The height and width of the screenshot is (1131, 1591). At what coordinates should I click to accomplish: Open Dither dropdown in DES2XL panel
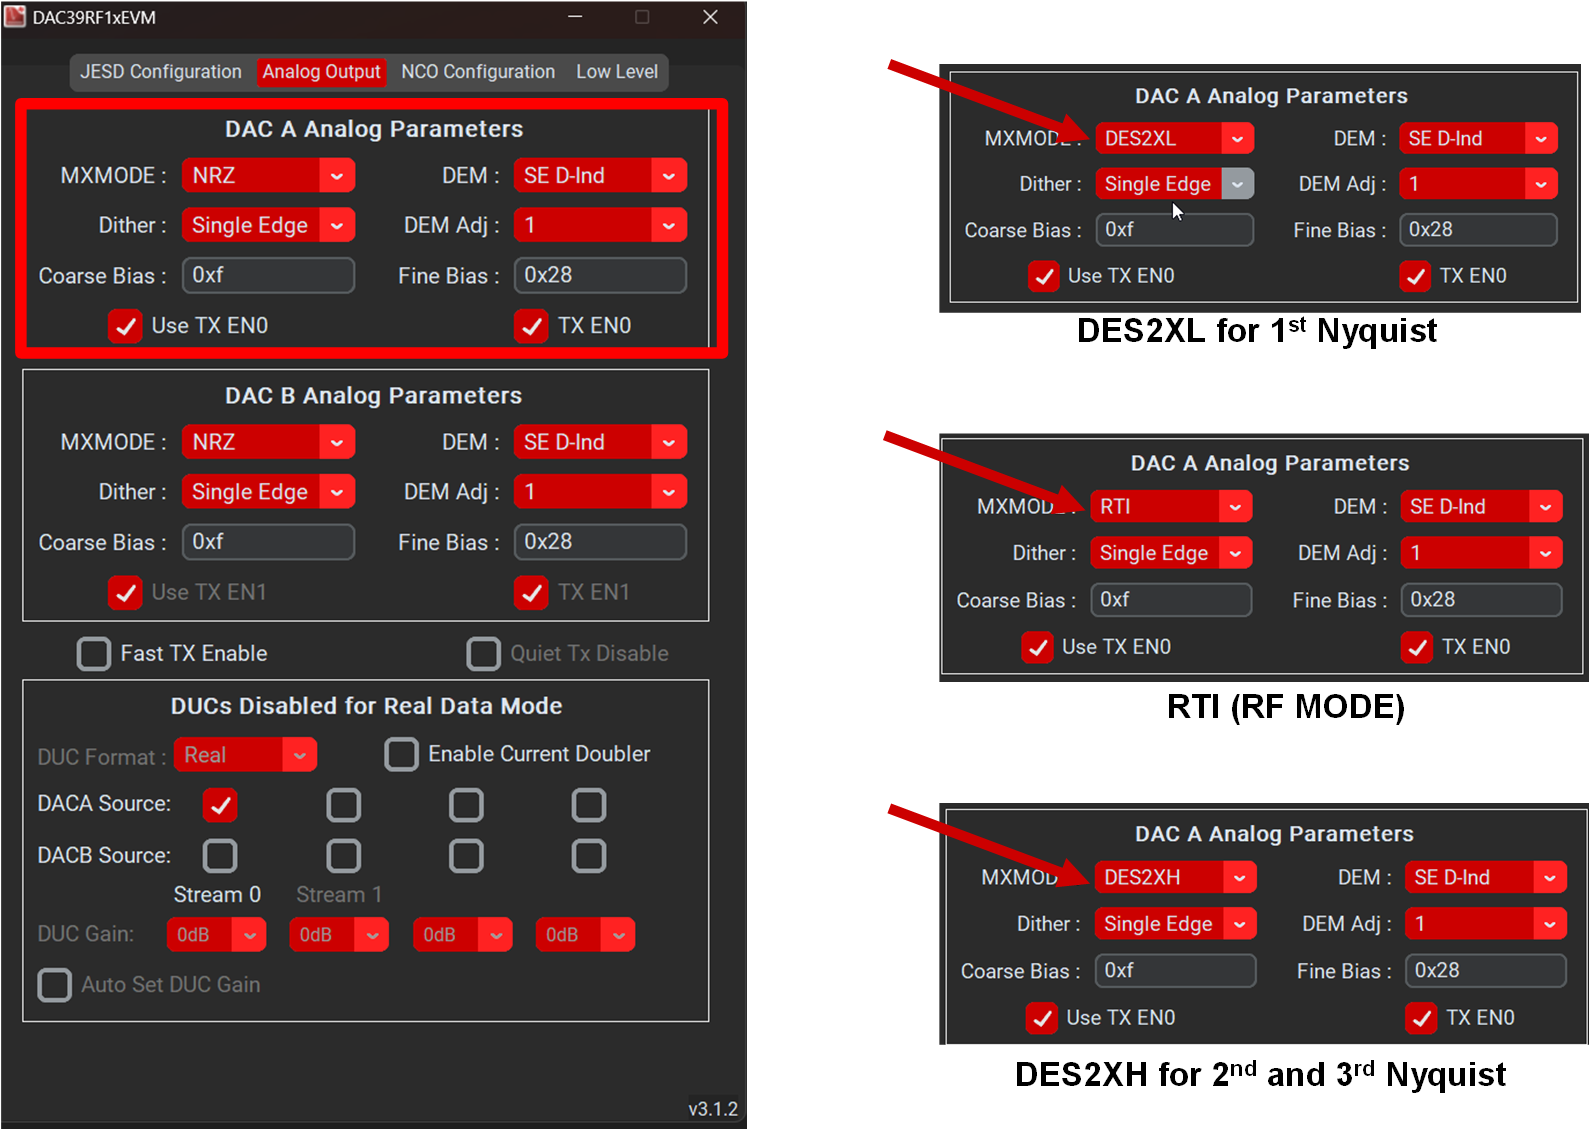(1174, 184)
